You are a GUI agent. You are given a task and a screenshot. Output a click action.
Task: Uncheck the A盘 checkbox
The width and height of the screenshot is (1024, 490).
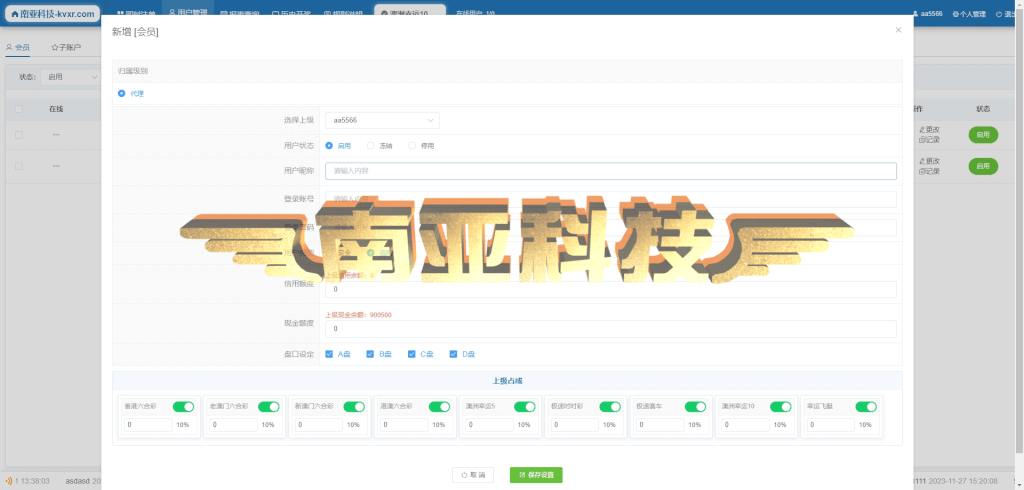click(329, 354)
